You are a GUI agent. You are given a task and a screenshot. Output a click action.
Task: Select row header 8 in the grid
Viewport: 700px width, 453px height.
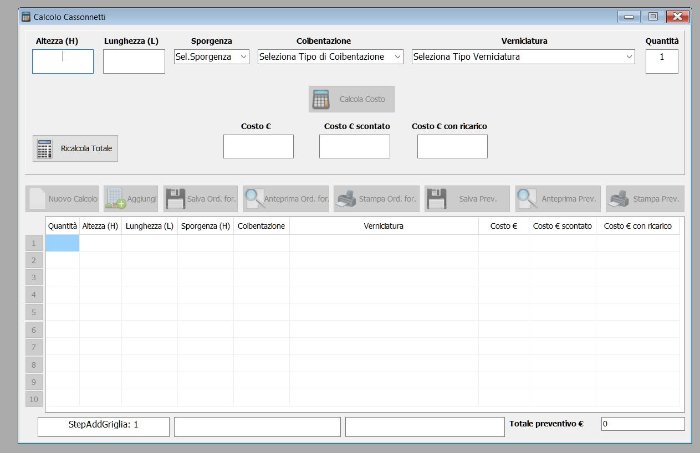[34, 365]
